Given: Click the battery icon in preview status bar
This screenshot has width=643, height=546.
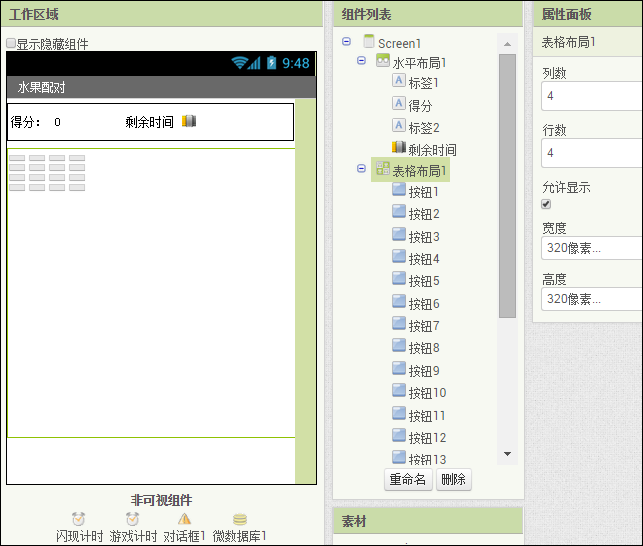Looking at the screenshot, I should tap(271, 63).
